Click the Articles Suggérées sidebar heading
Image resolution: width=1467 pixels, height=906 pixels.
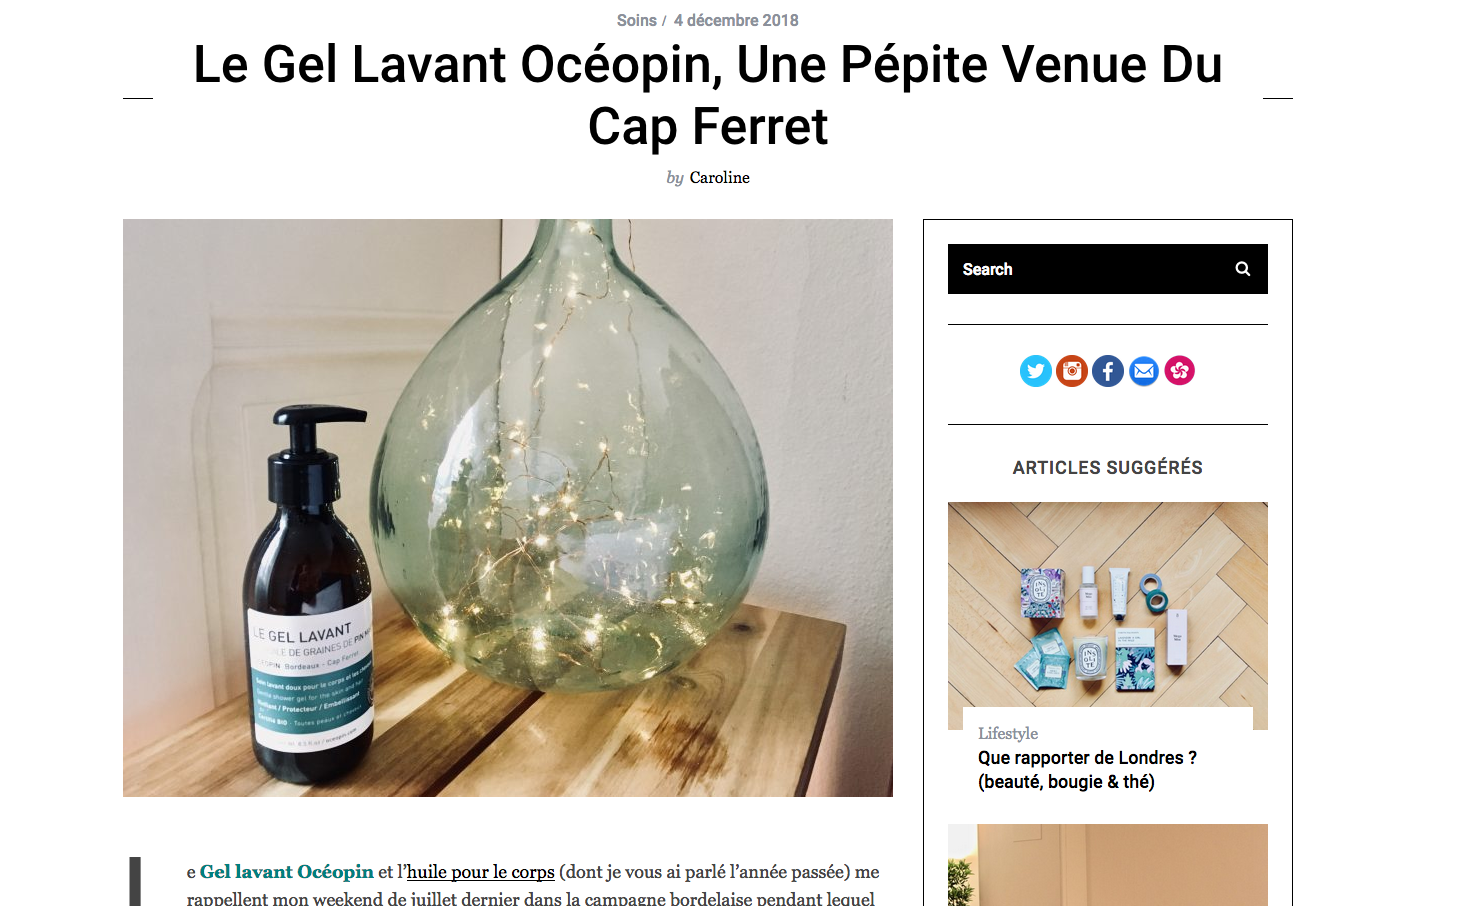tap(1108, 467)
